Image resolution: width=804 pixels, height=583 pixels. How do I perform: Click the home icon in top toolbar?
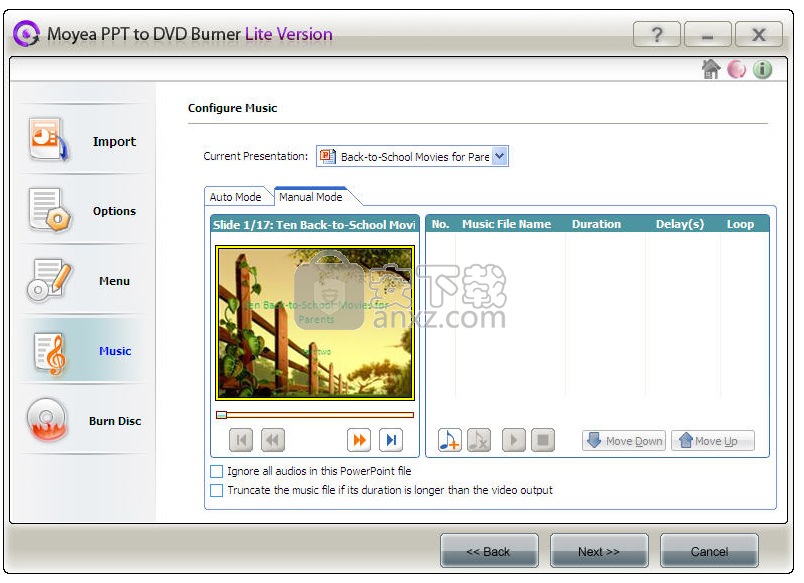(x=711, y=69)
